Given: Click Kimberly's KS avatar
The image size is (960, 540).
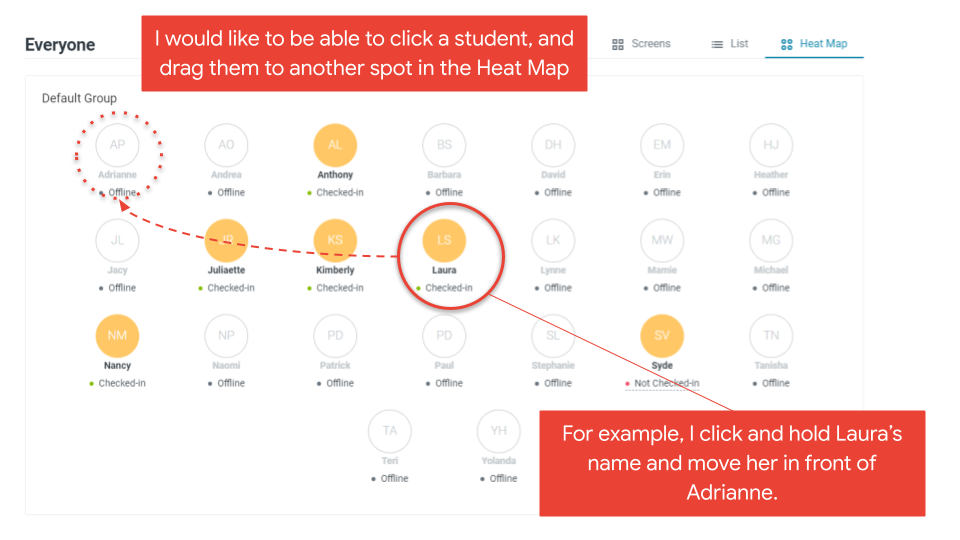Looking at the screenshot, I should coord(335,241).
